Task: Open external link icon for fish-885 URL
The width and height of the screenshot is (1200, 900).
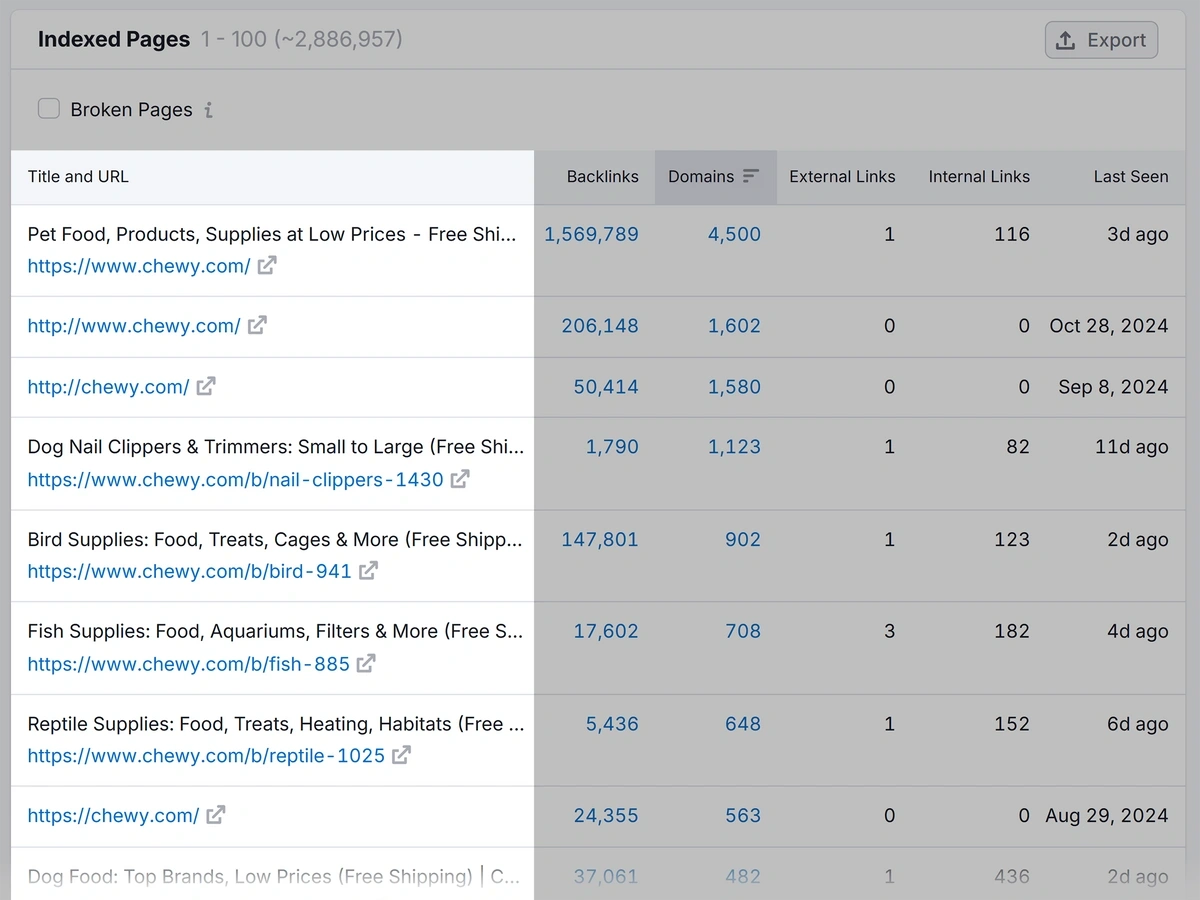Action: pos(366,663)
